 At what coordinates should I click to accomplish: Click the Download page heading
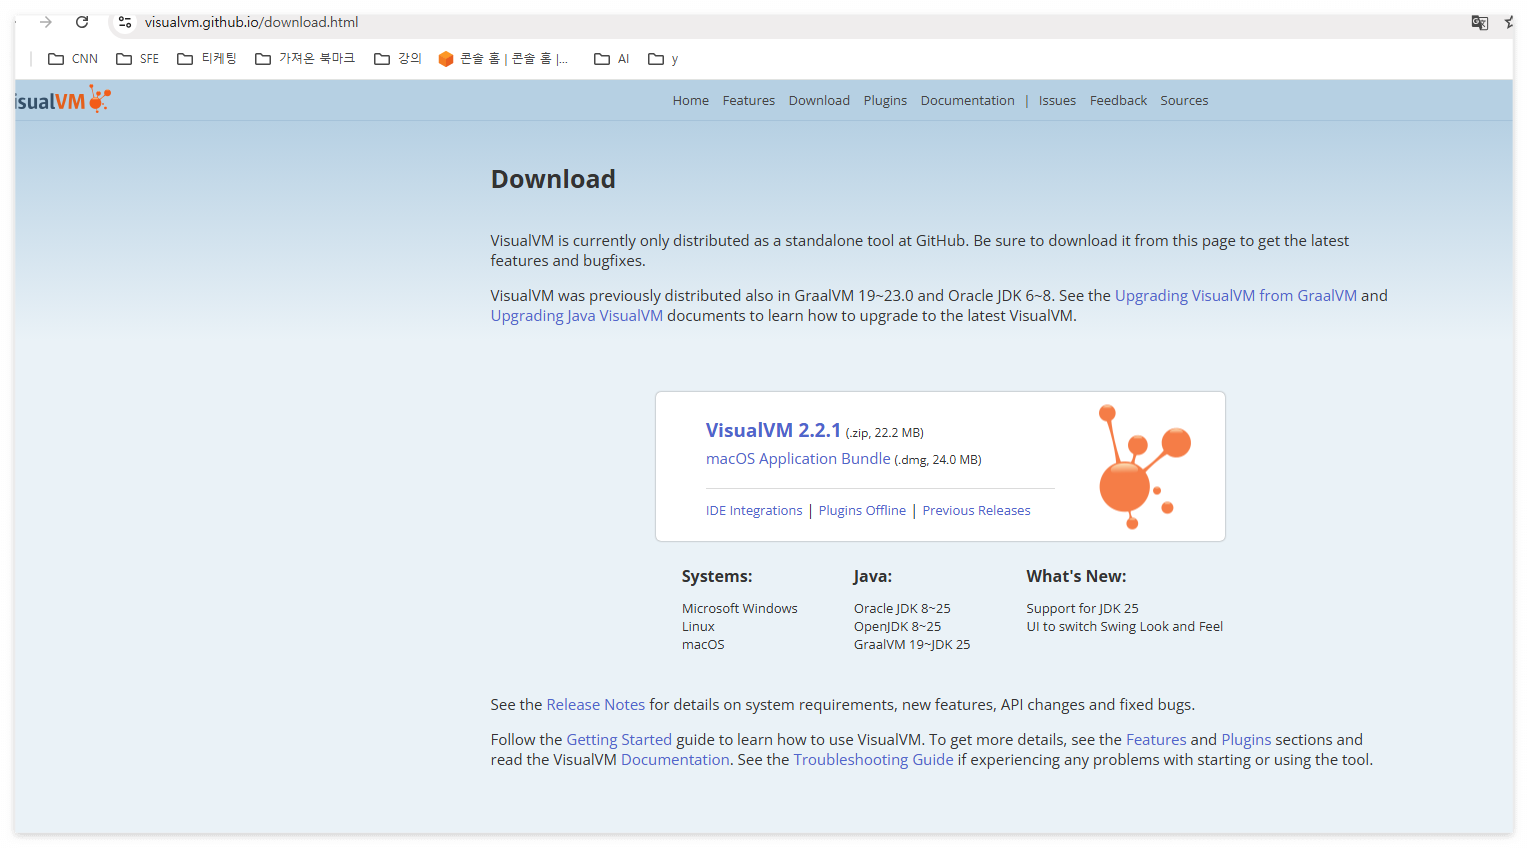point(553,179)
